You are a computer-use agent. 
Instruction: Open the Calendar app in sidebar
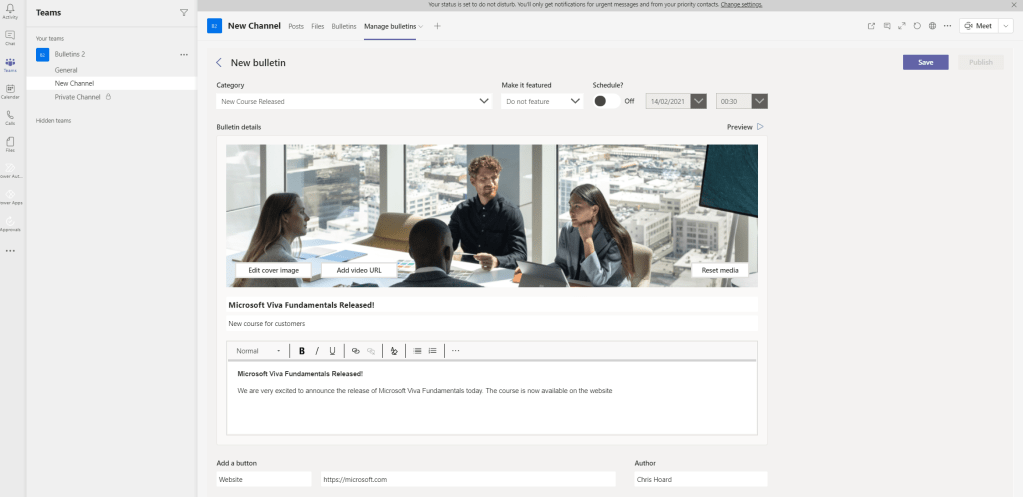[10, 91]
